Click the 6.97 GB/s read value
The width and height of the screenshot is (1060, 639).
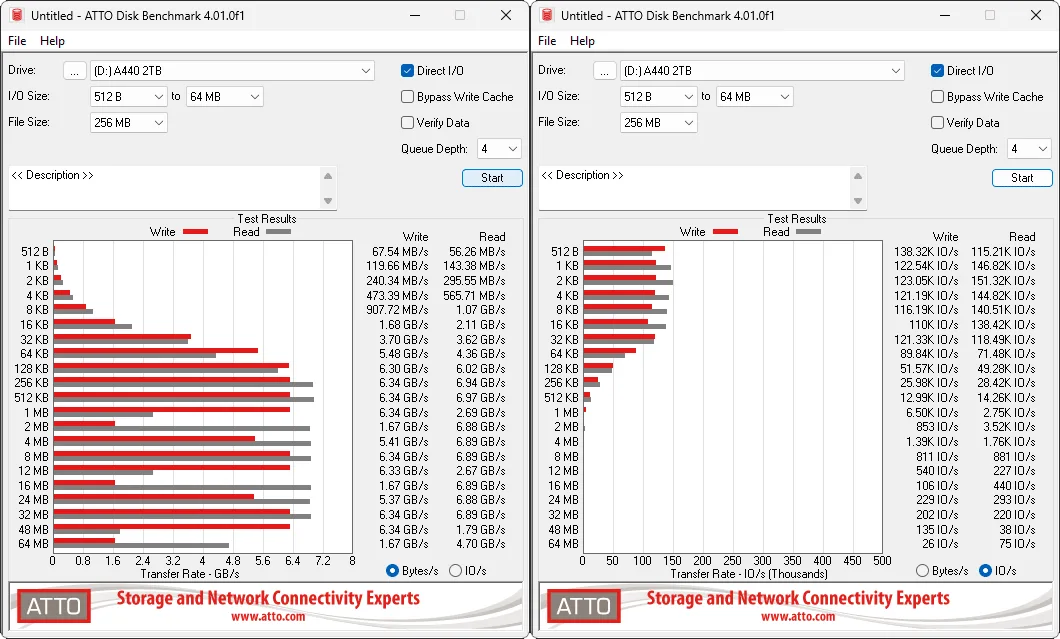coord(481,398)
